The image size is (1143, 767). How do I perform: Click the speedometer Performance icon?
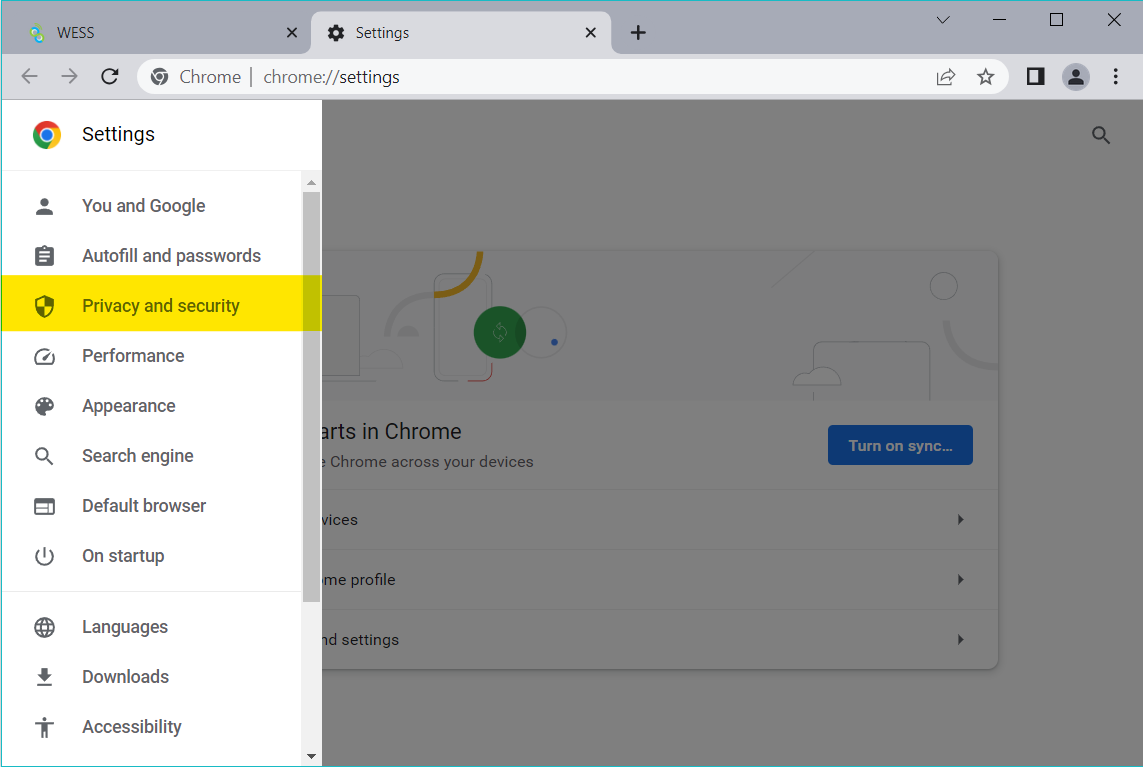(44, 357)
